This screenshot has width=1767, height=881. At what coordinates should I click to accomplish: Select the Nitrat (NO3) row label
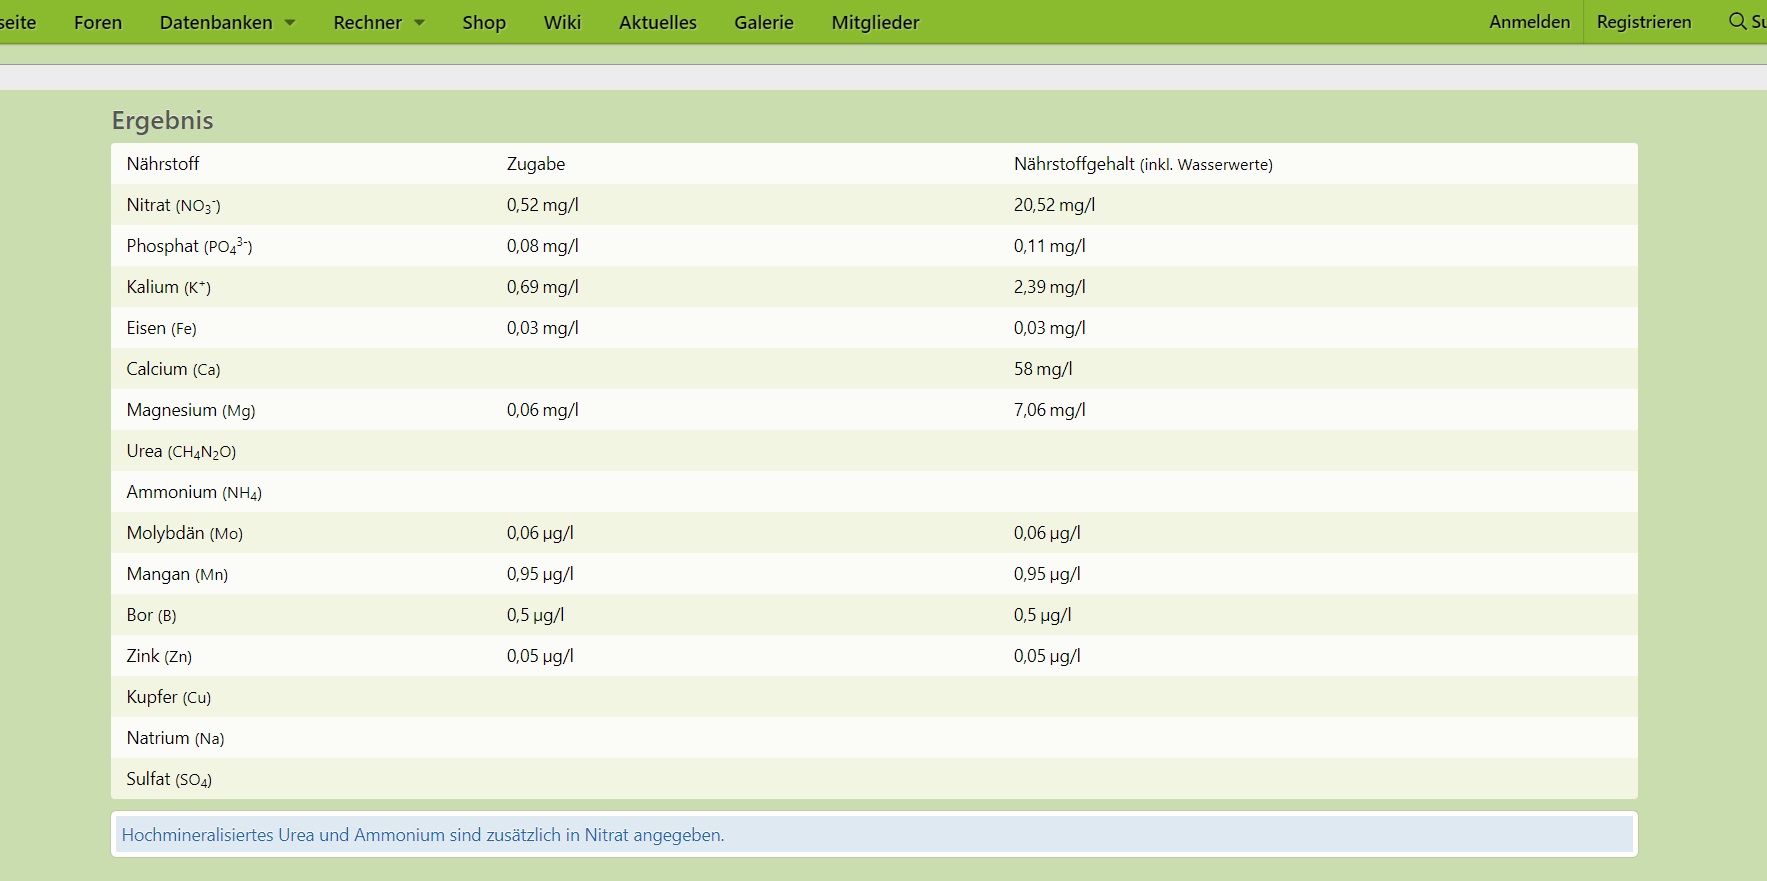(x=174, y=205)
